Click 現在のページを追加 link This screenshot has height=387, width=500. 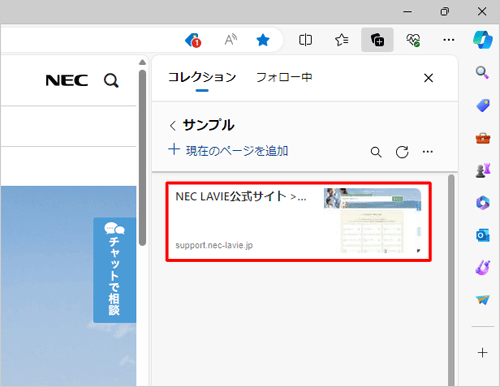[x=228, y=150]
